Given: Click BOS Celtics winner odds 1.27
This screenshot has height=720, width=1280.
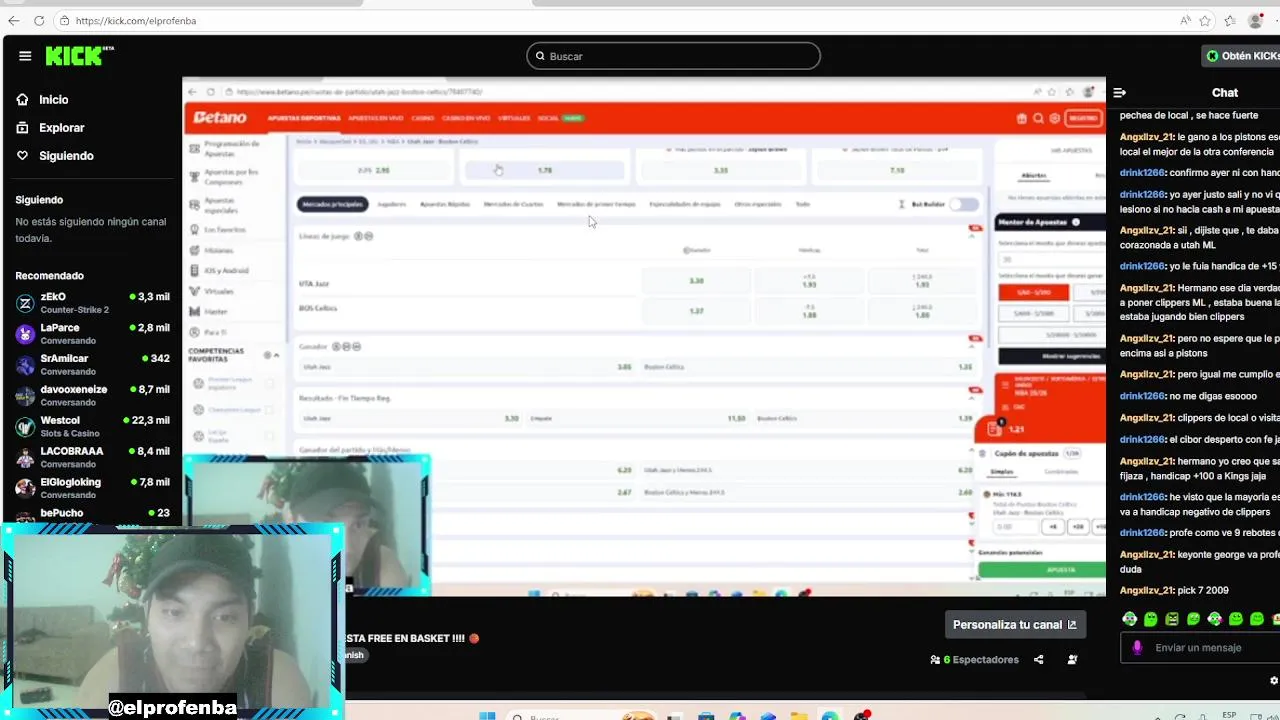Looking at the screenshot, I should point(696,311).
